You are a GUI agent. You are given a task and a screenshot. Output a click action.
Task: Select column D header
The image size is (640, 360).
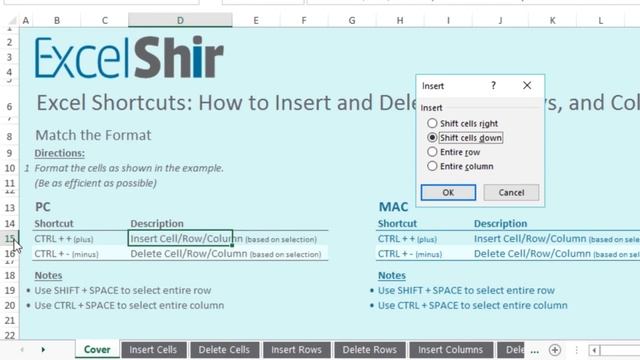click(180, 20)
